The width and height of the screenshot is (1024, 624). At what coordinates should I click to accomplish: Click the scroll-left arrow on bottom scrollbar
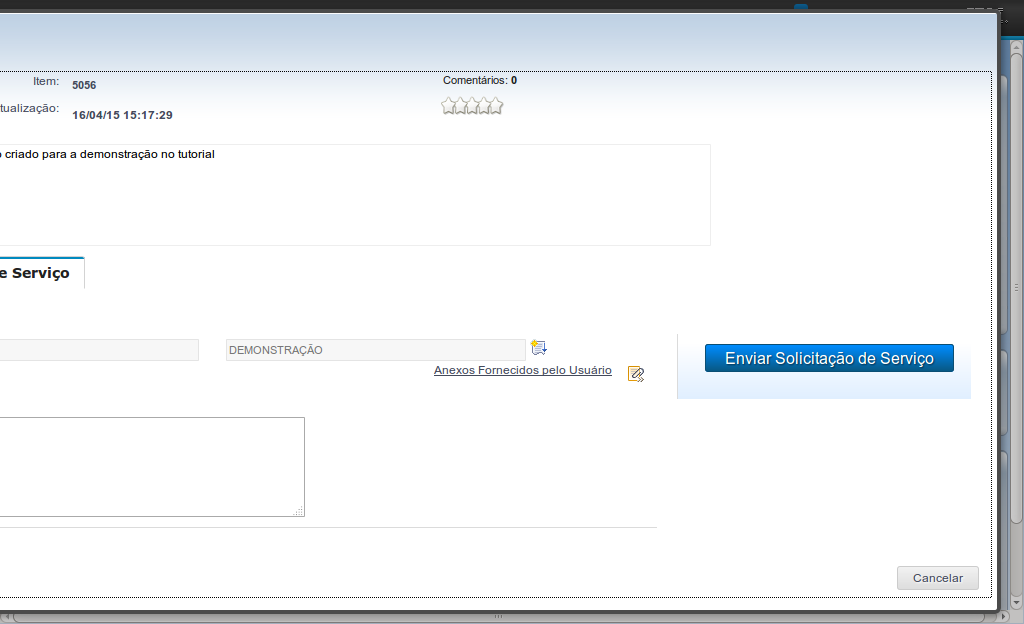coord(6,617)
